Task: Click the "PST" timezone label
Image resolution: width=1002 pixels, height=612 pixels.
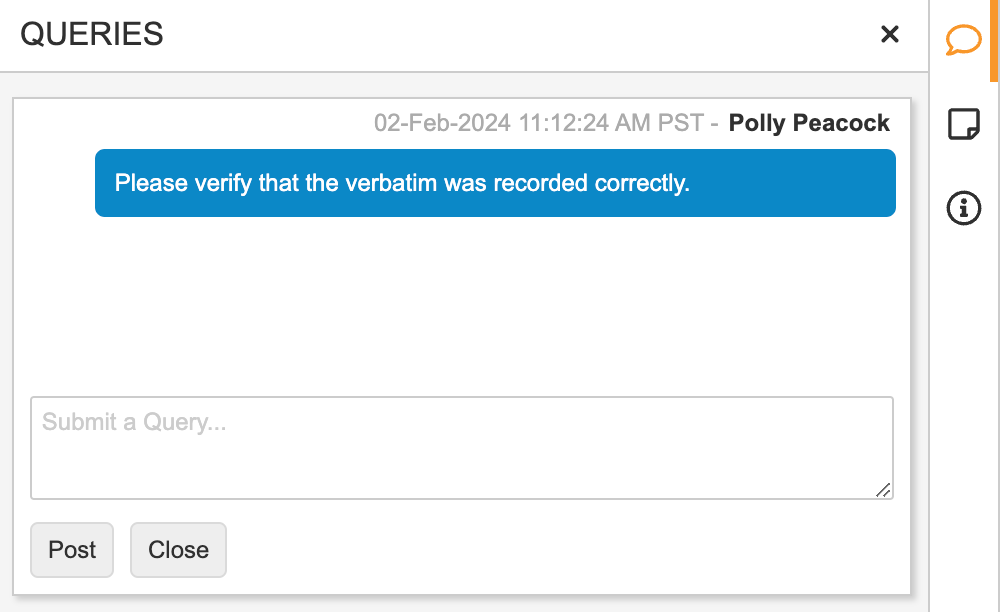Action: click(x=679, y=123)
